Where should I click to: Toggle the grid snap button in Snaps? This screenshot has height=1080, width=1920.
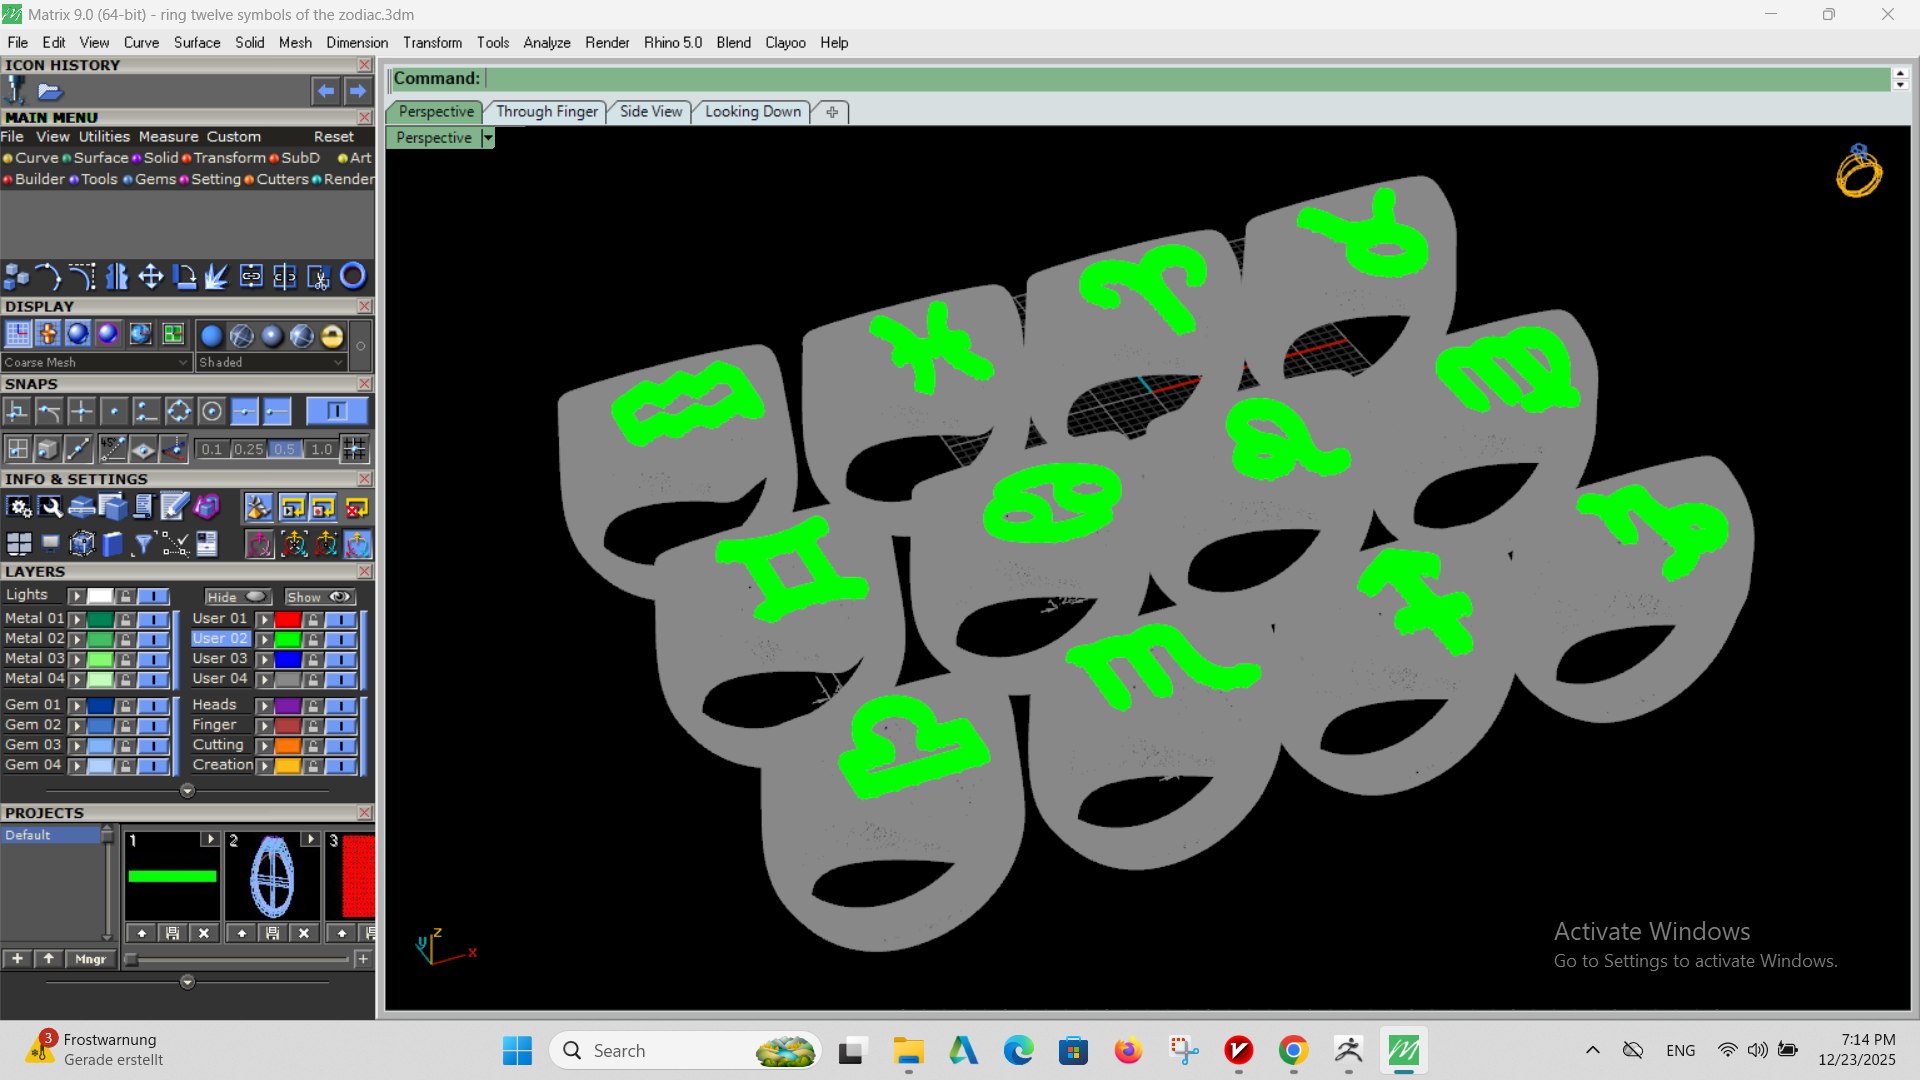(x=355, y=449)
